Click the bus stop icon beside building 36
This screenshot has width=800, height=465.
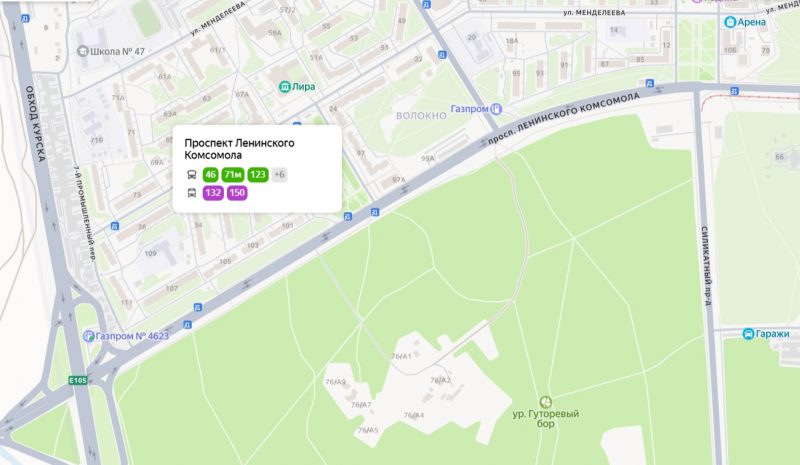pos(115,226)
